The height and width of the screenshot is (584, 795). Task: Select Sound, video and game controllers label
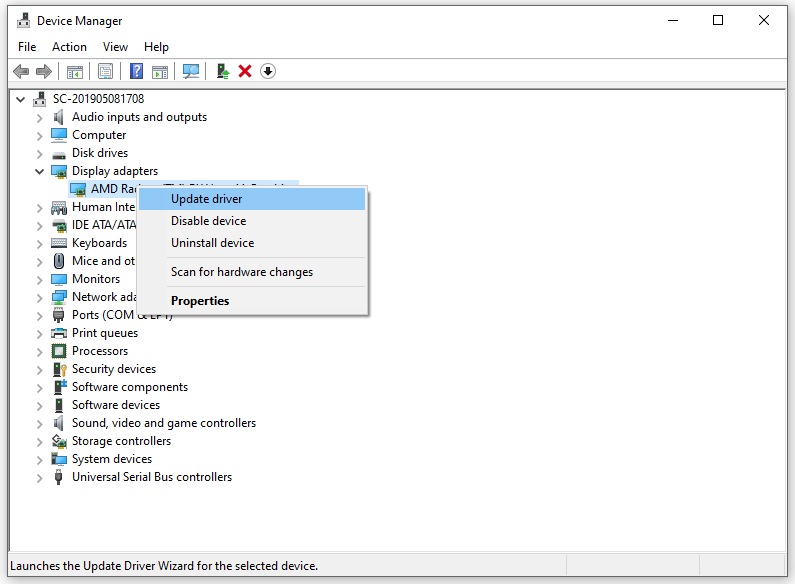pos(164,423)
